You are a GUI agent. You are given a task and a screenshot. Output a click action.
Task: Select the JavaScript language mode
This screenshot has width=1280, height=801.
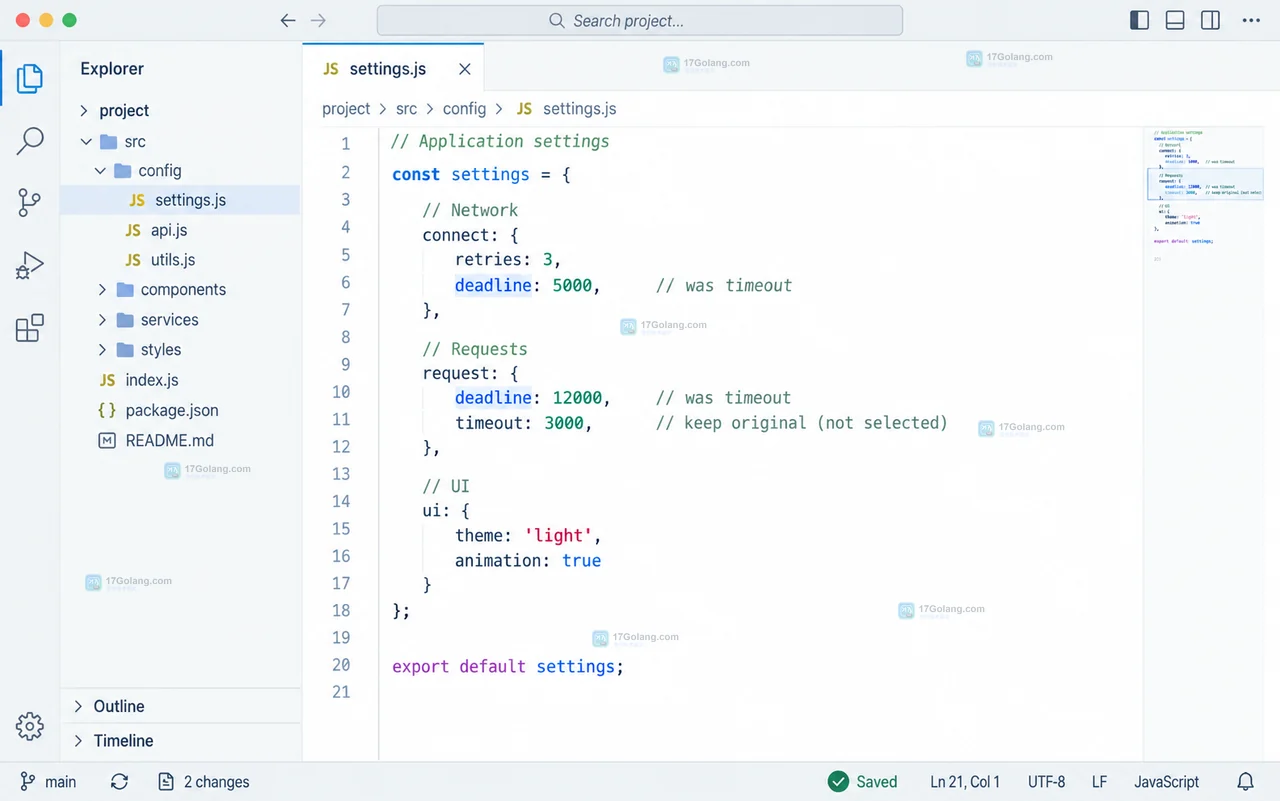pos(1166,782)
